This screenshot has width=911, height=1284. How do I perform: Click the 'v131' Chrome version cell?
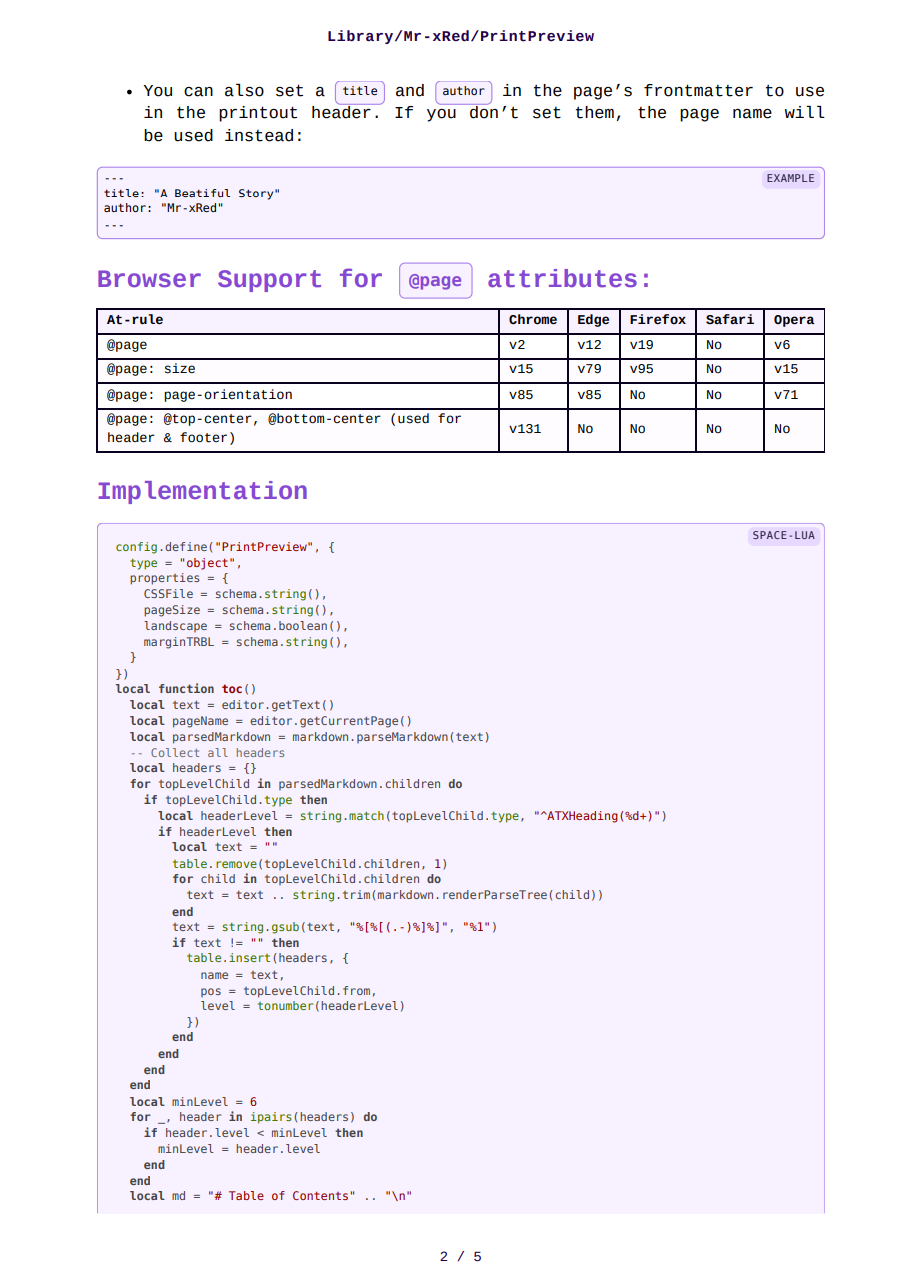pos(525,429)
